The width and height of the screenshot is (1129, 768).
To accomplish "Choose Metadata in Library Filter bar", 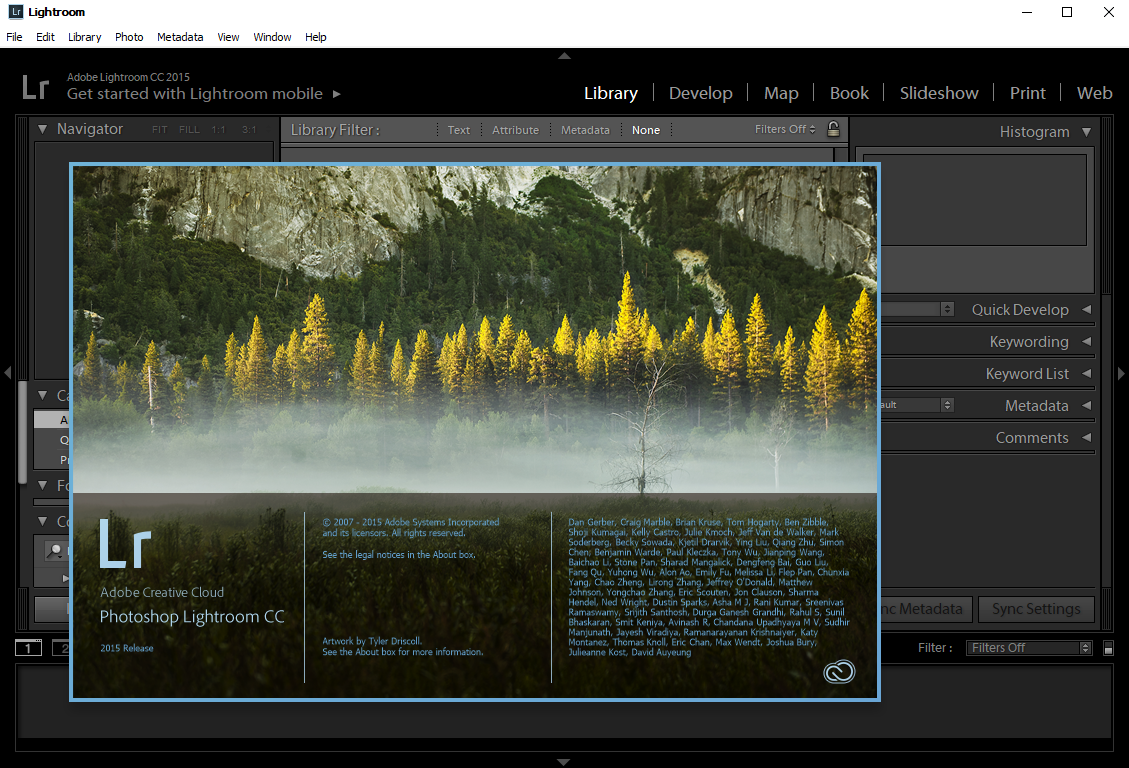I will point(585,130).
